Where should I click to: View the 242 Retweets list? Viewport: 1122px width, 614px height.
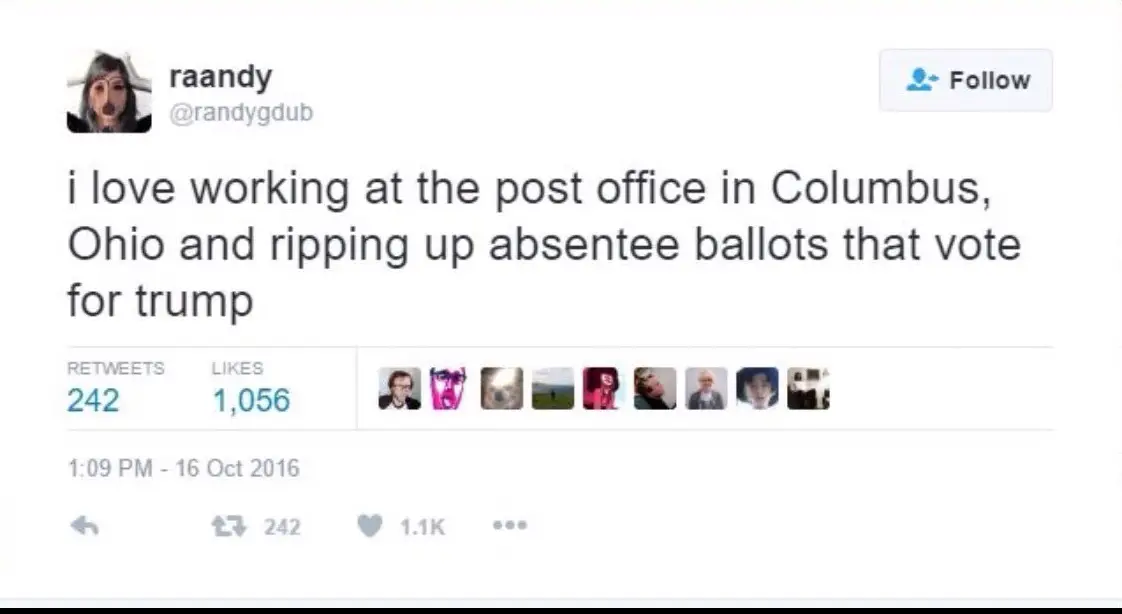pyautogui.click(x=115, y=387)
